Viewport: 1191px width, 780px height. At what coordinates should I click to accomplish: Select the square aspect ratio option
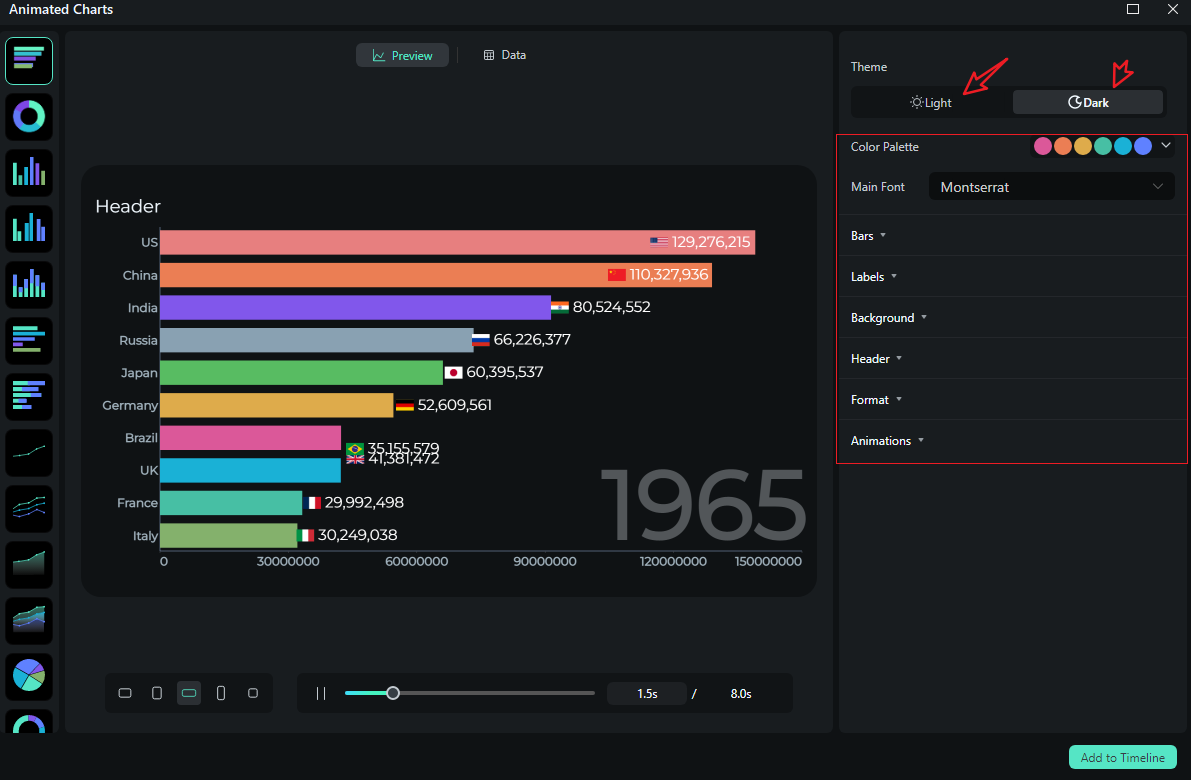click(x=253, y=692)
